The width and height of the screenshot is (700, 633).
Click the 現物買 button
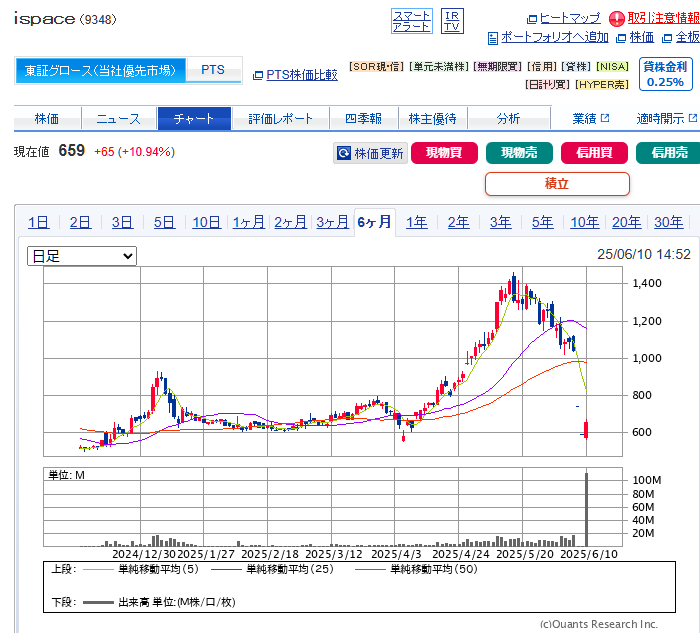(x=444, y=153)
